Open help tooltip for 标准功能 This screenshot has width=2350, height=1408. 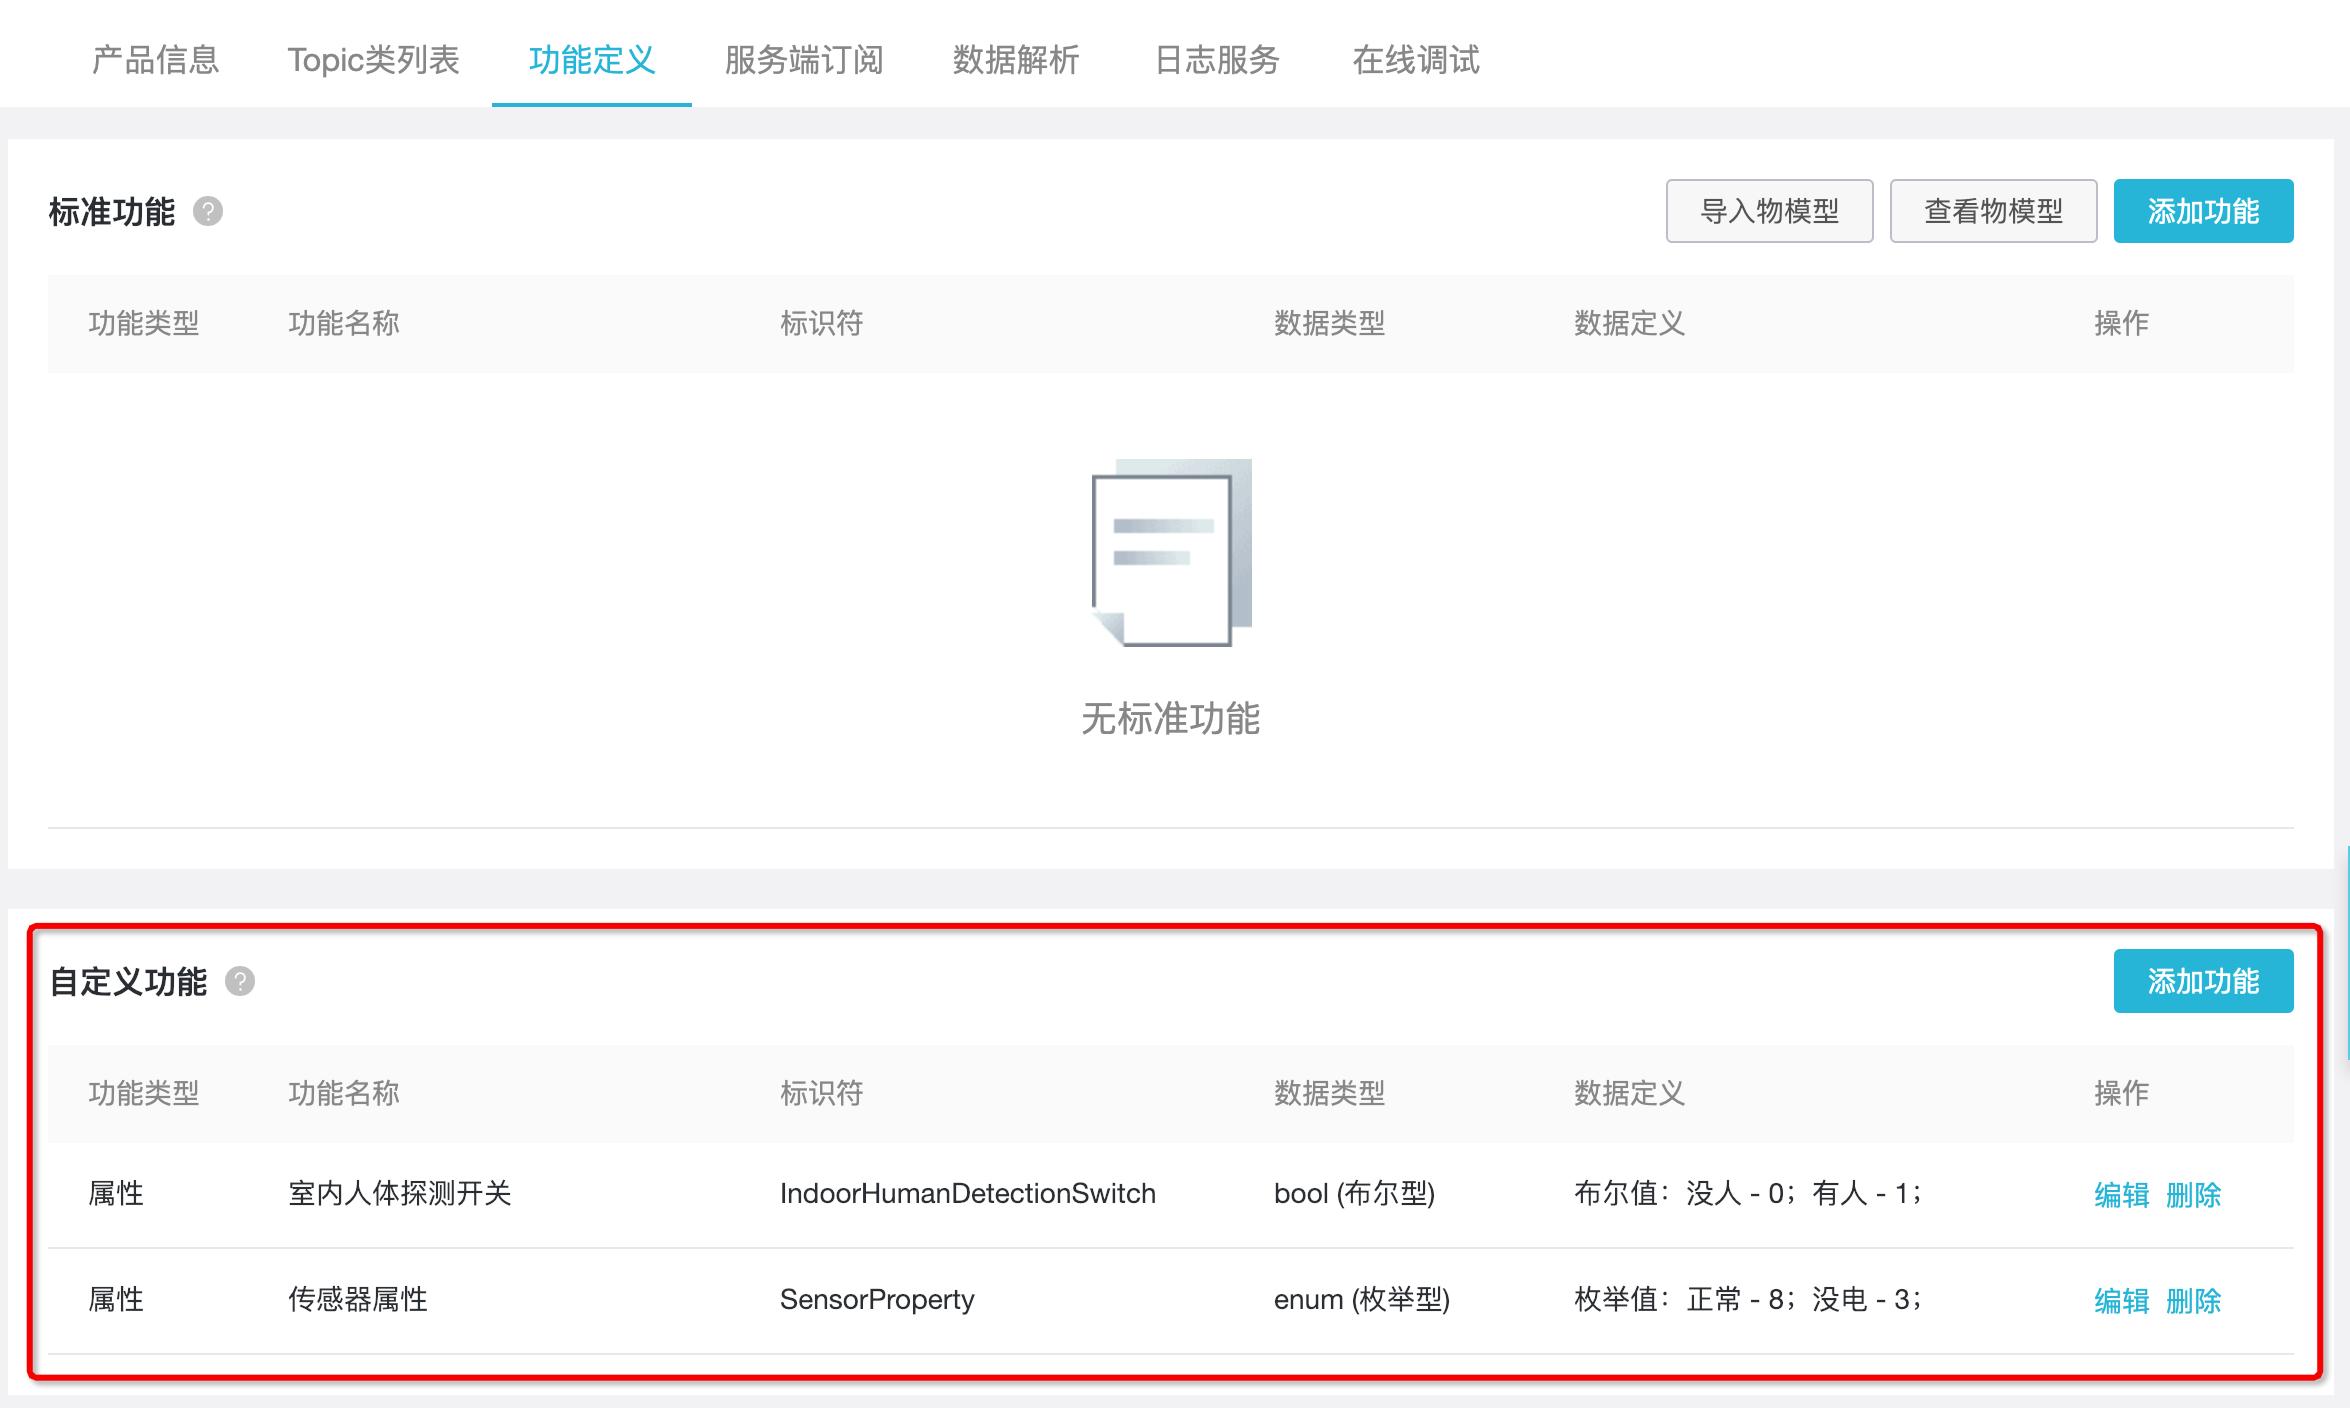pyautogui.click(x=206, y=212)
